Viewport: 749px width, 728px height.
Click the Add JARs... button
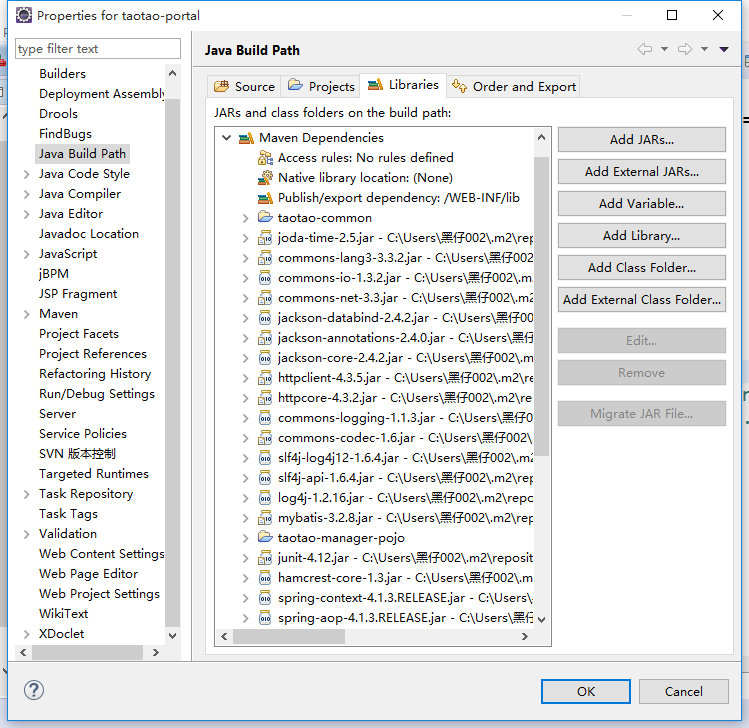[642, 139]
